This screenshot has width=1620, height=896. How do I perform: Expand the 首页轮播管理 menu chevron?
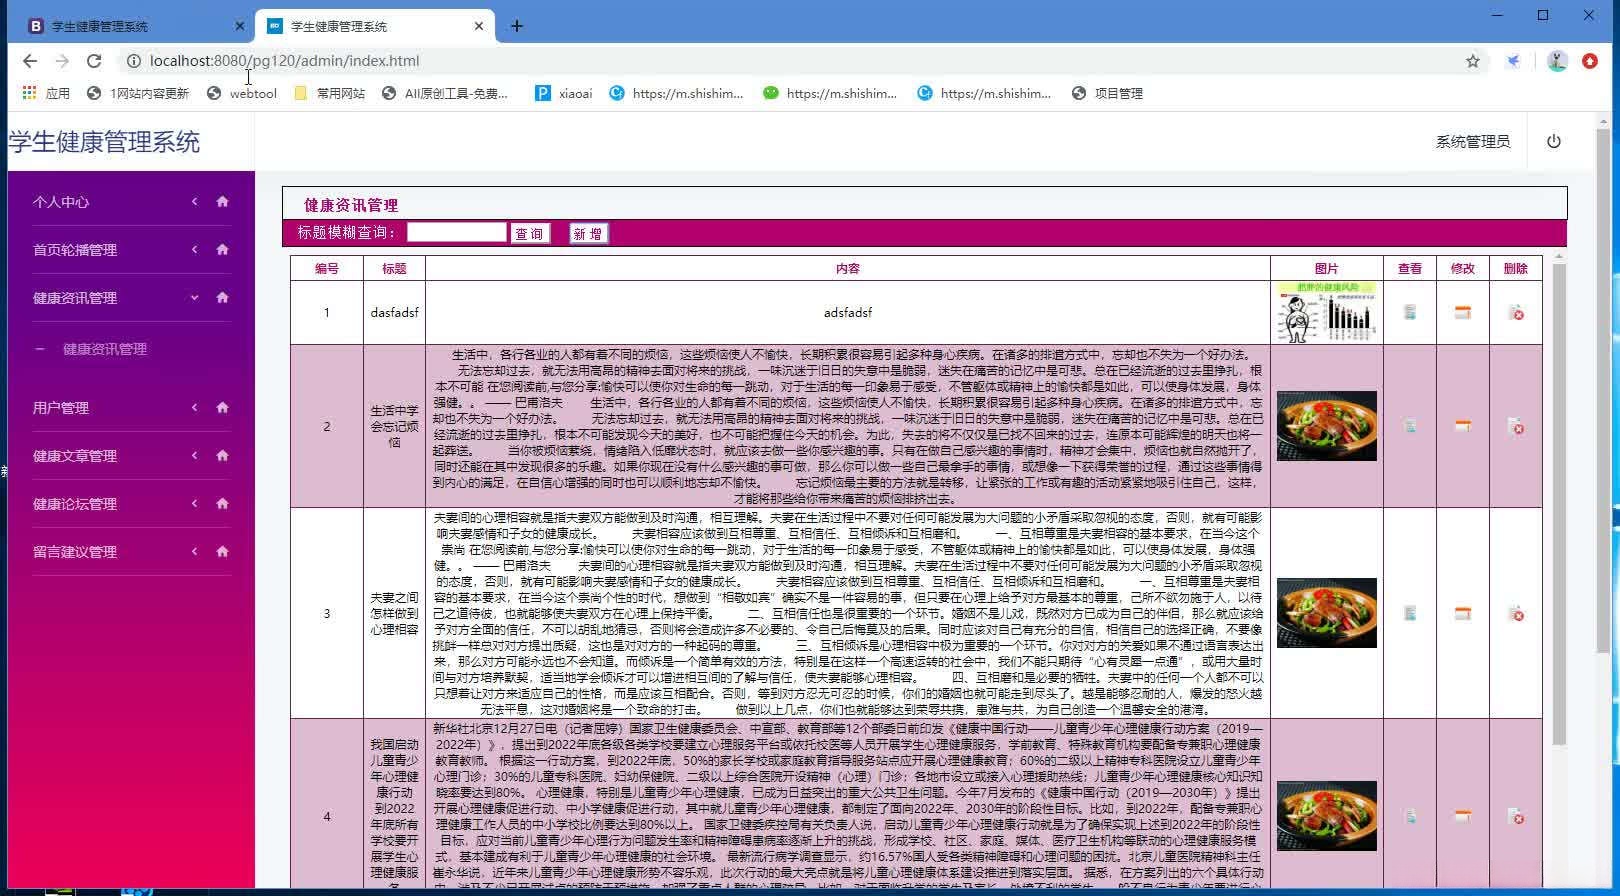tap(194, 249)
